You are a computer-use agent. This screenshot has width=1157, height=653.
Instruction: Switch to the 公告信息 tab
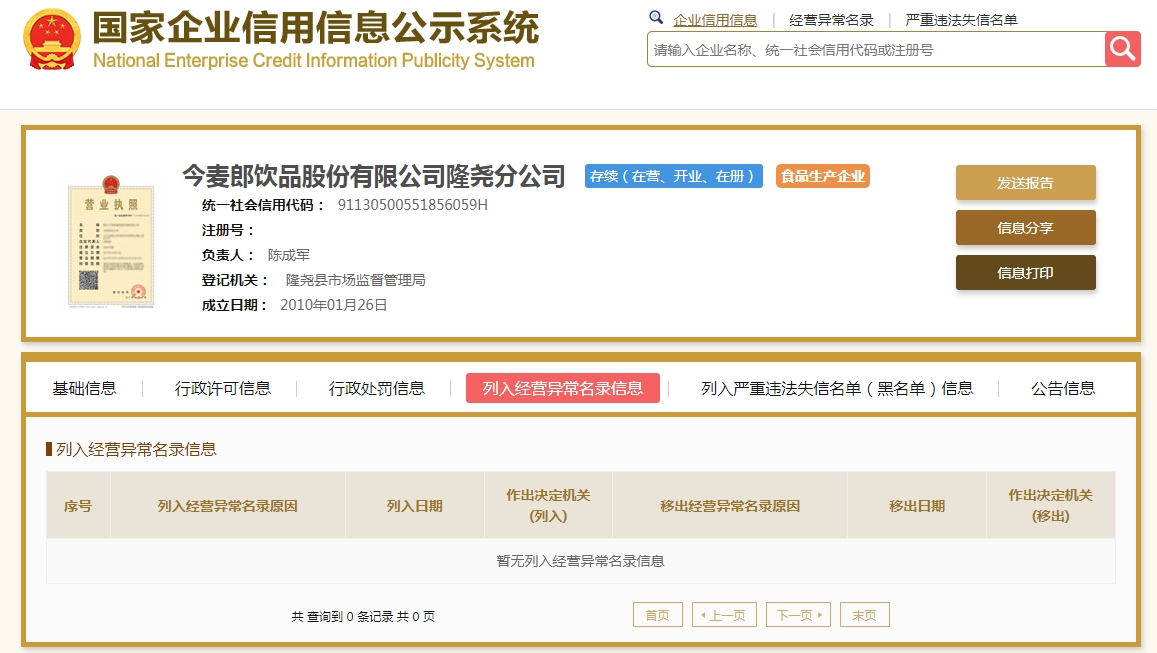click(x=1063, y=388)
